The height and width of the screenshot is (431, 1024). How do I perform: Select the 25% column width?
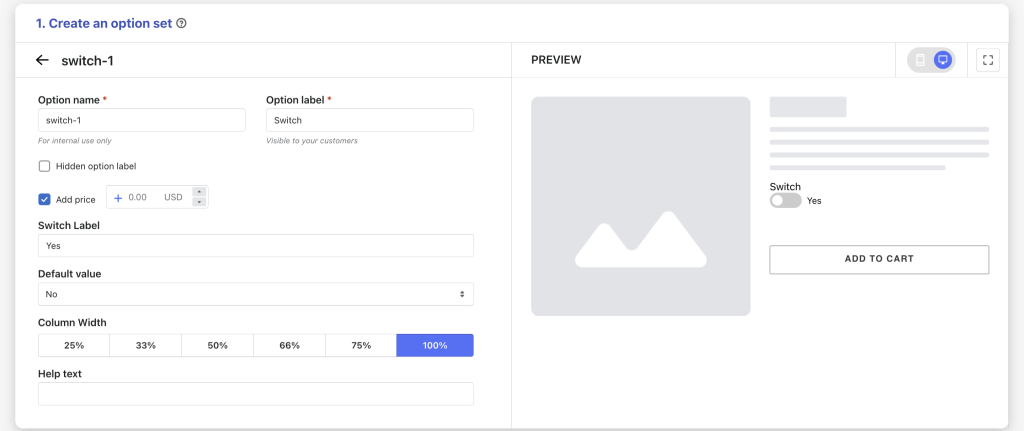point(74,345)
